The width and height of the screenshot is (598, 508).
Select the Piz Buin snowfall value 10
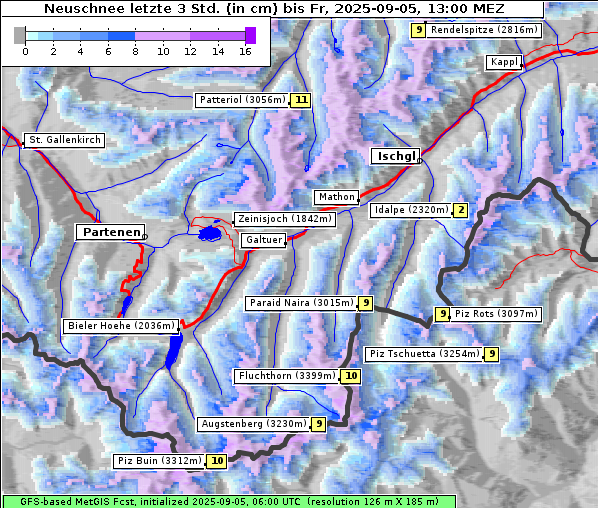(x=217, y=461)
